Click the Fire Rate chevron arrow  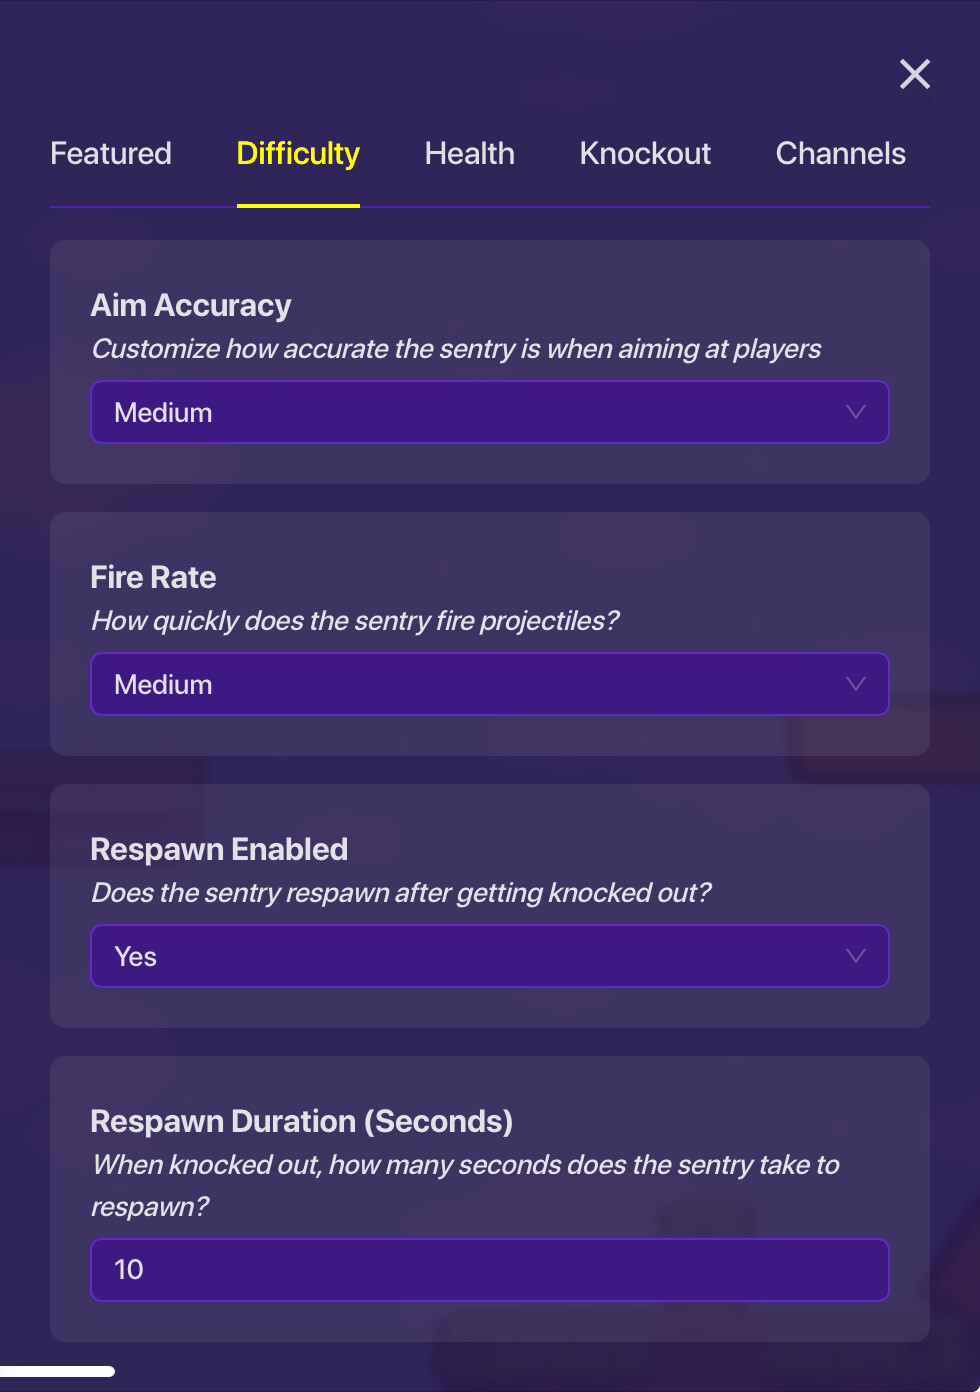click(855, 684)
